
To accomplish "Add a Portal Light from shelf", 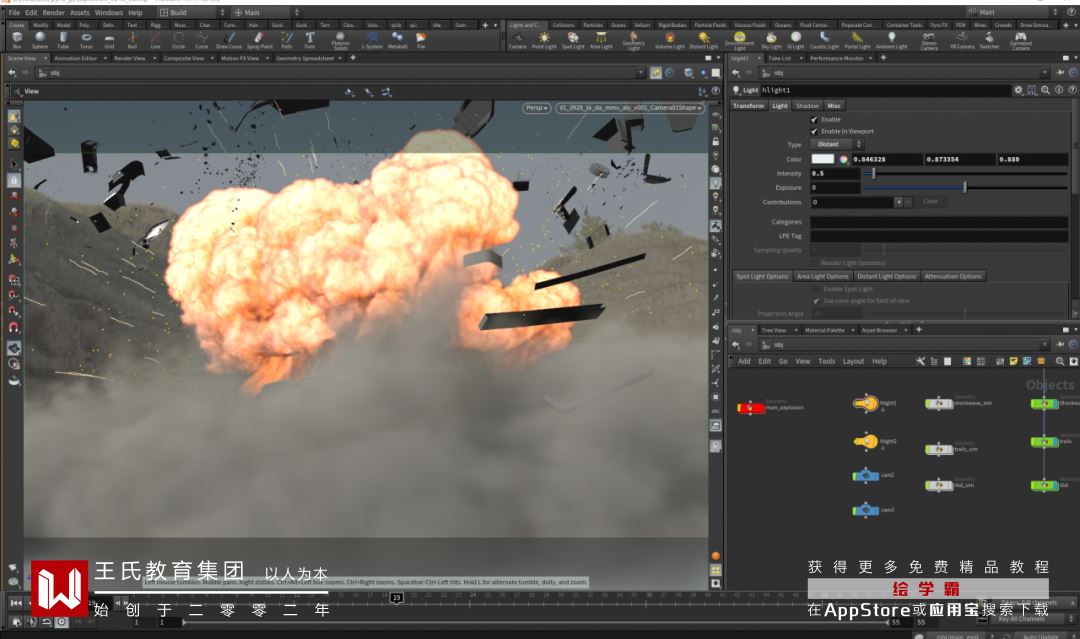I will [x=857, y=40].
